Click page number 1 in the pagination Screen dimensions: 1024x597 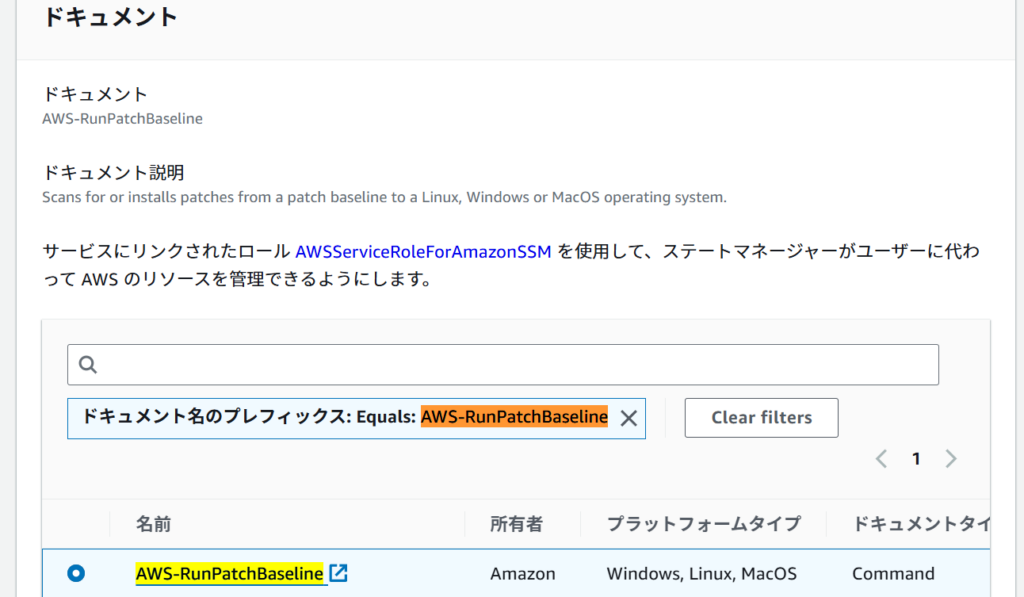point(916,459)
